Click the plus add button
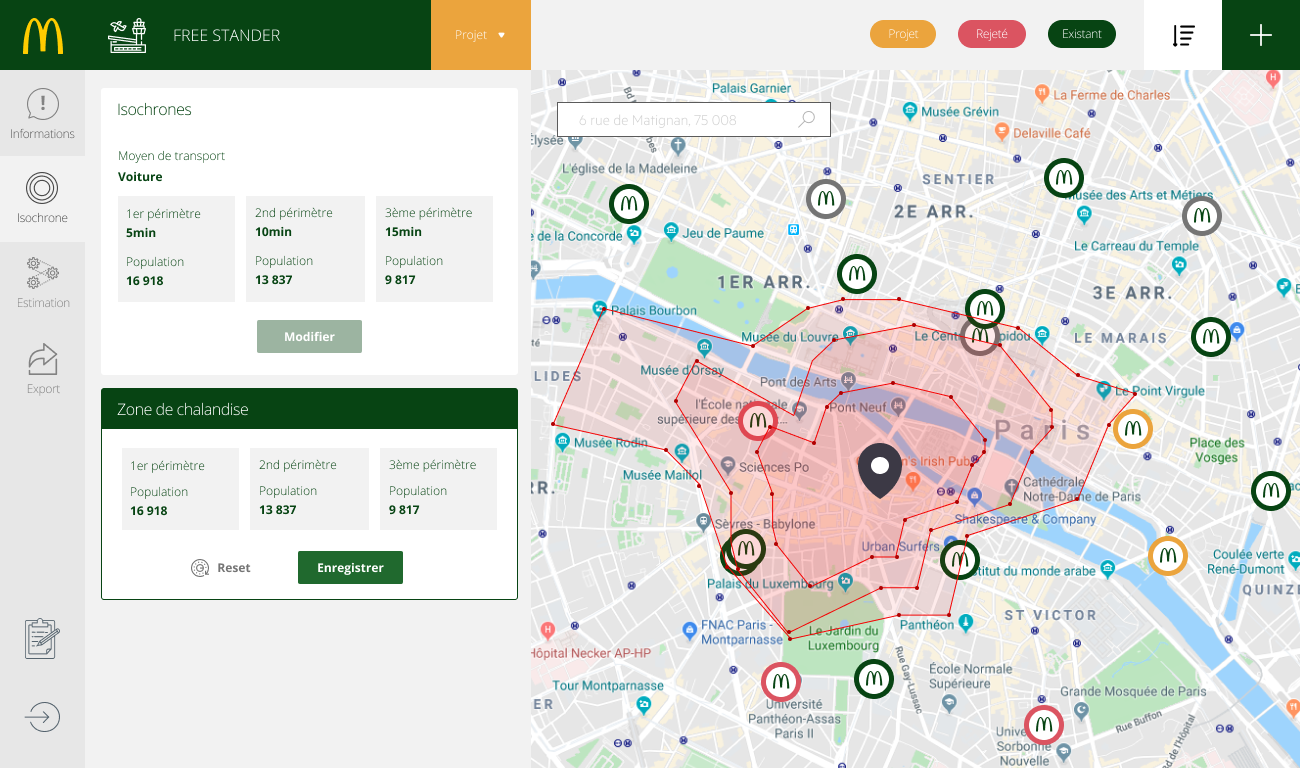 tap(1261, 35)
